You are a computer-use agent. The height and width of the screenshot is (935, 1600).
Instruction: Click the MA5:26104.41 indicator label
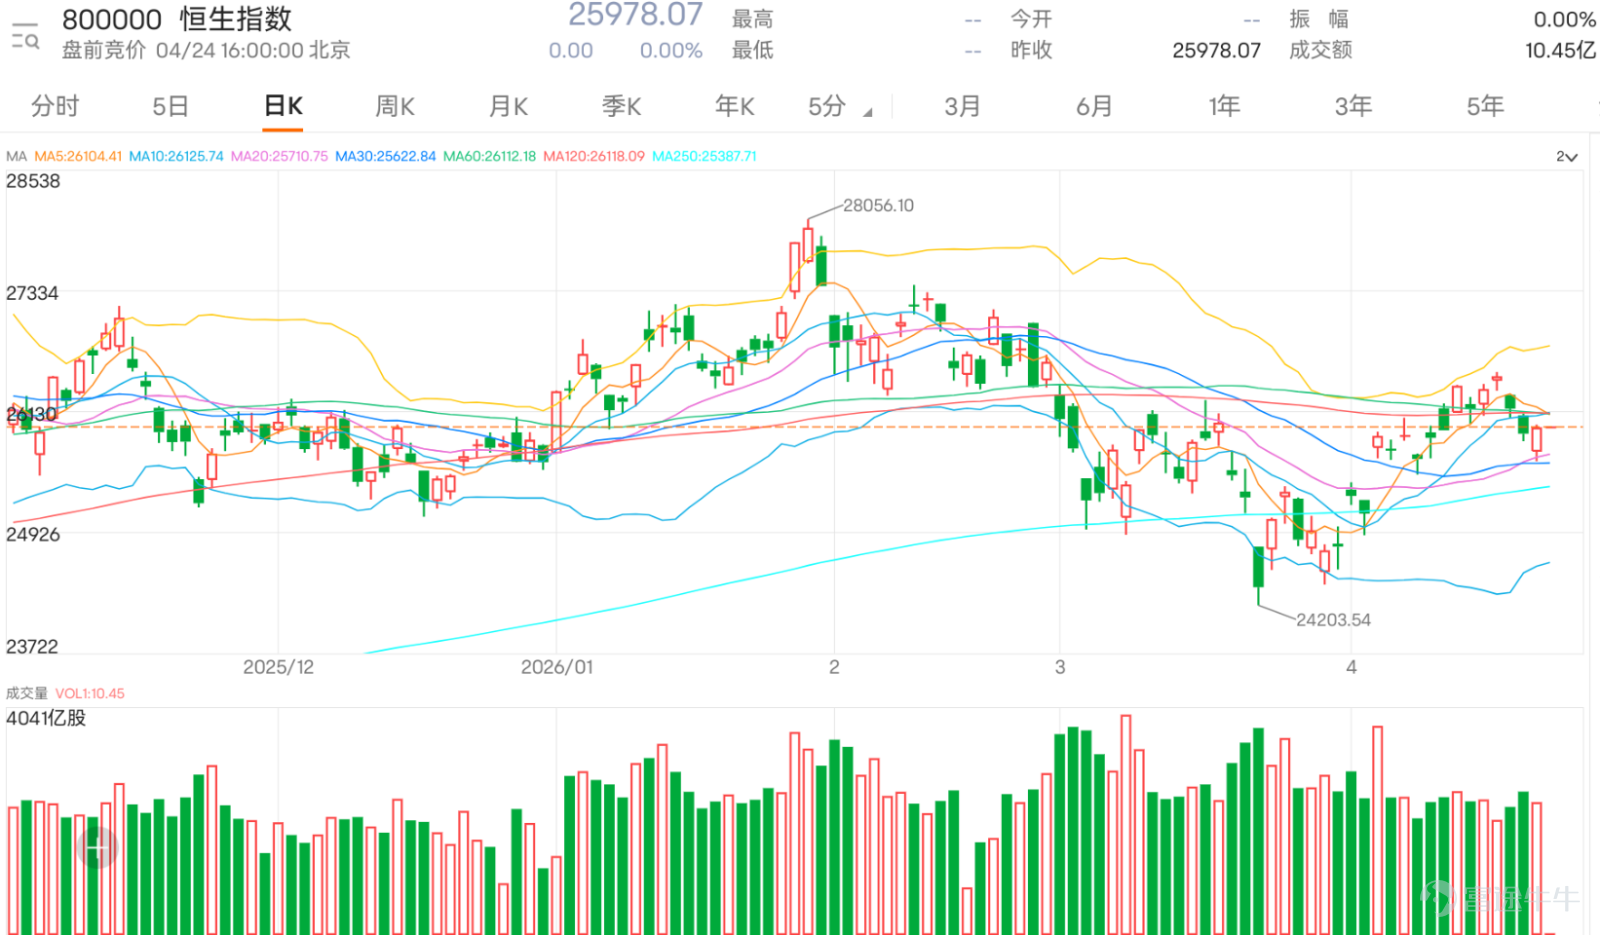(78, 156)
